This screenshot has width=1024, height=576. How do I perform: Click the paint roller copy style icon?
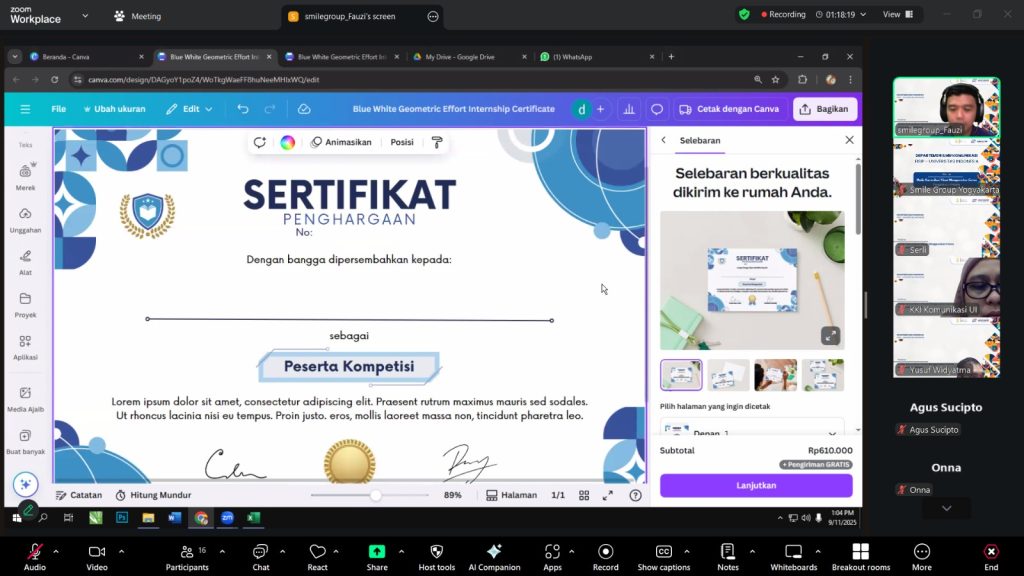pos(437,142)
